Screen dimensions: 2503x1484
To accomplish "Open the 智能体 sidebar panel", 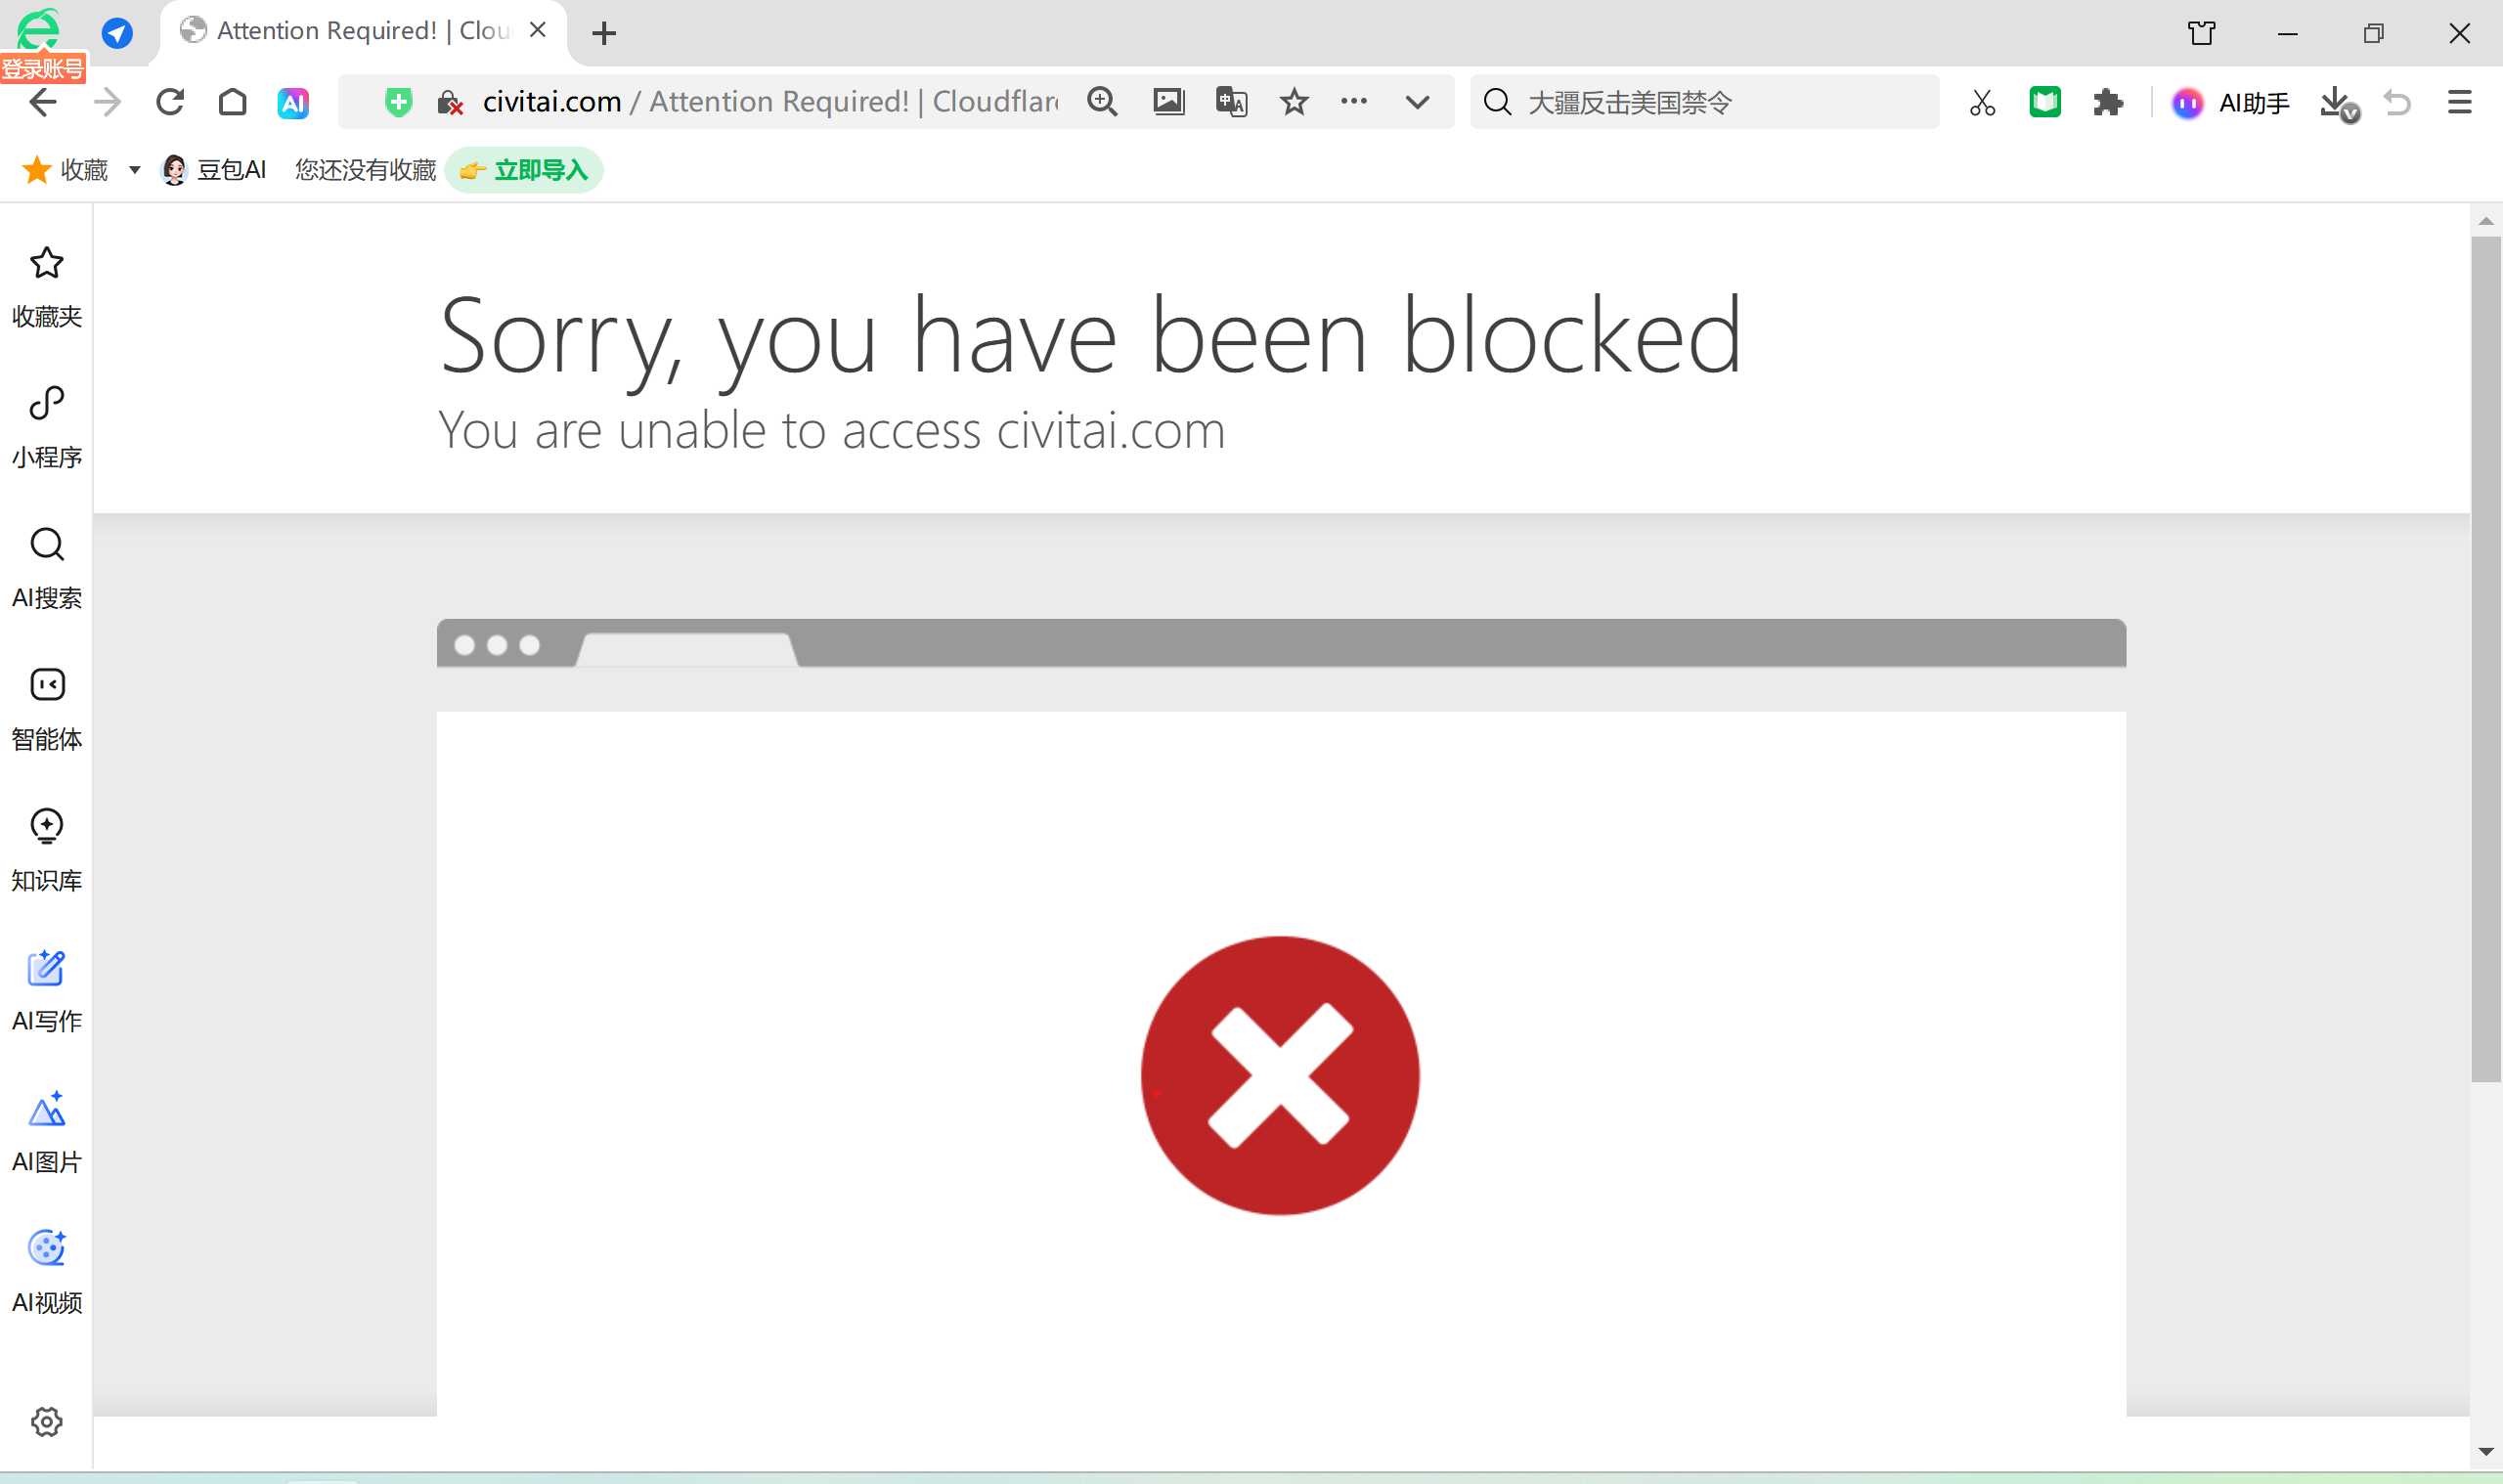I will click(x=46, y=708).
